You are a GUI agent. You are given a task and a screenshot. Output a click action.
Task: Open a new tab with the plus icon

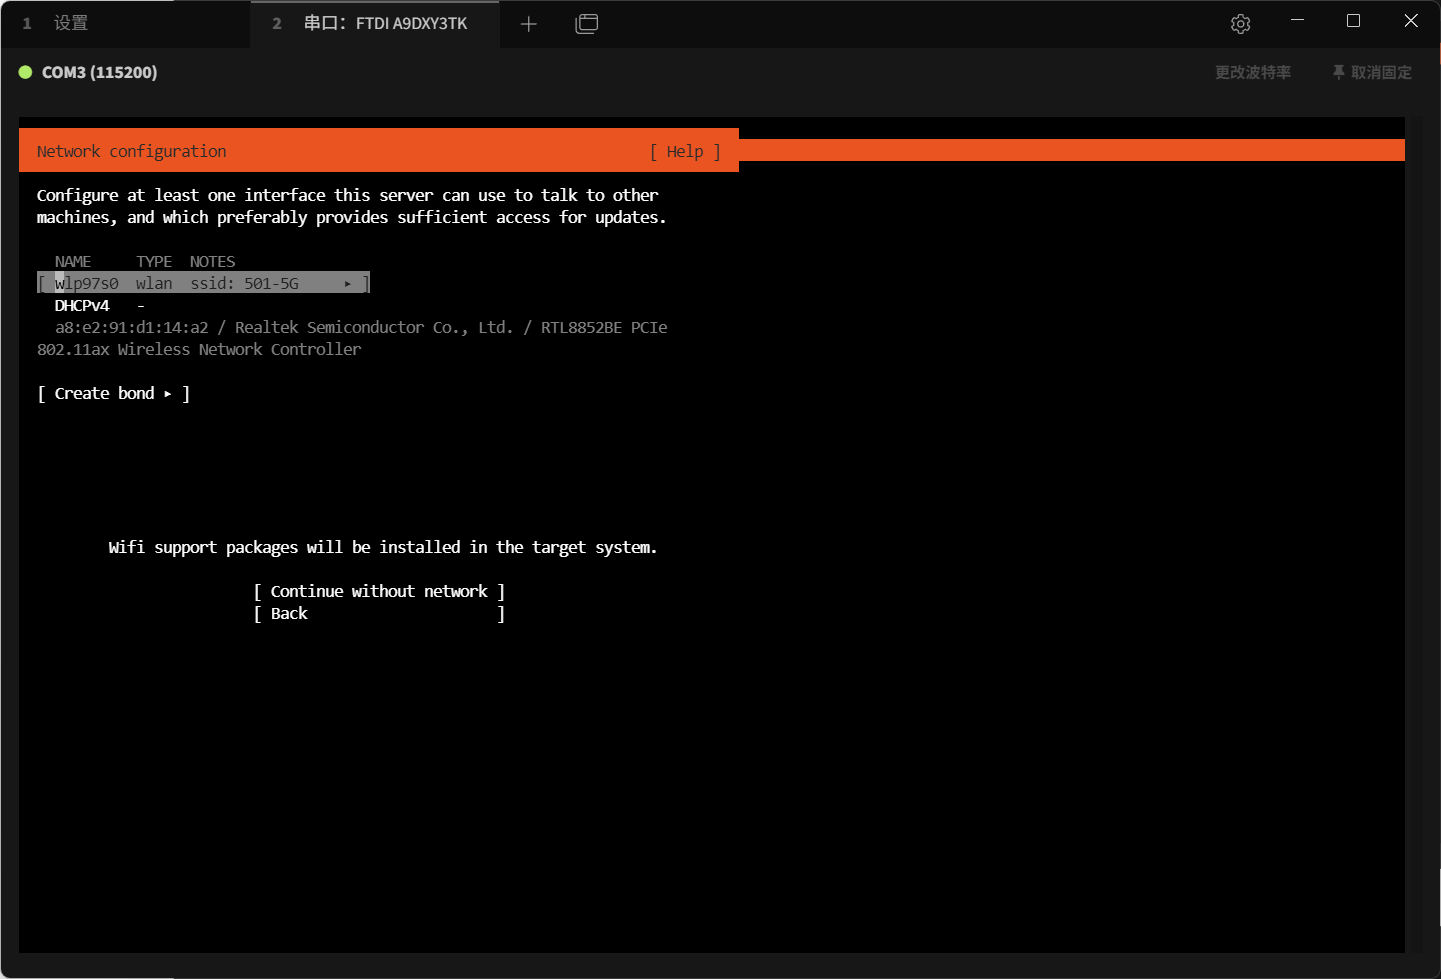(x=529, y=24)
